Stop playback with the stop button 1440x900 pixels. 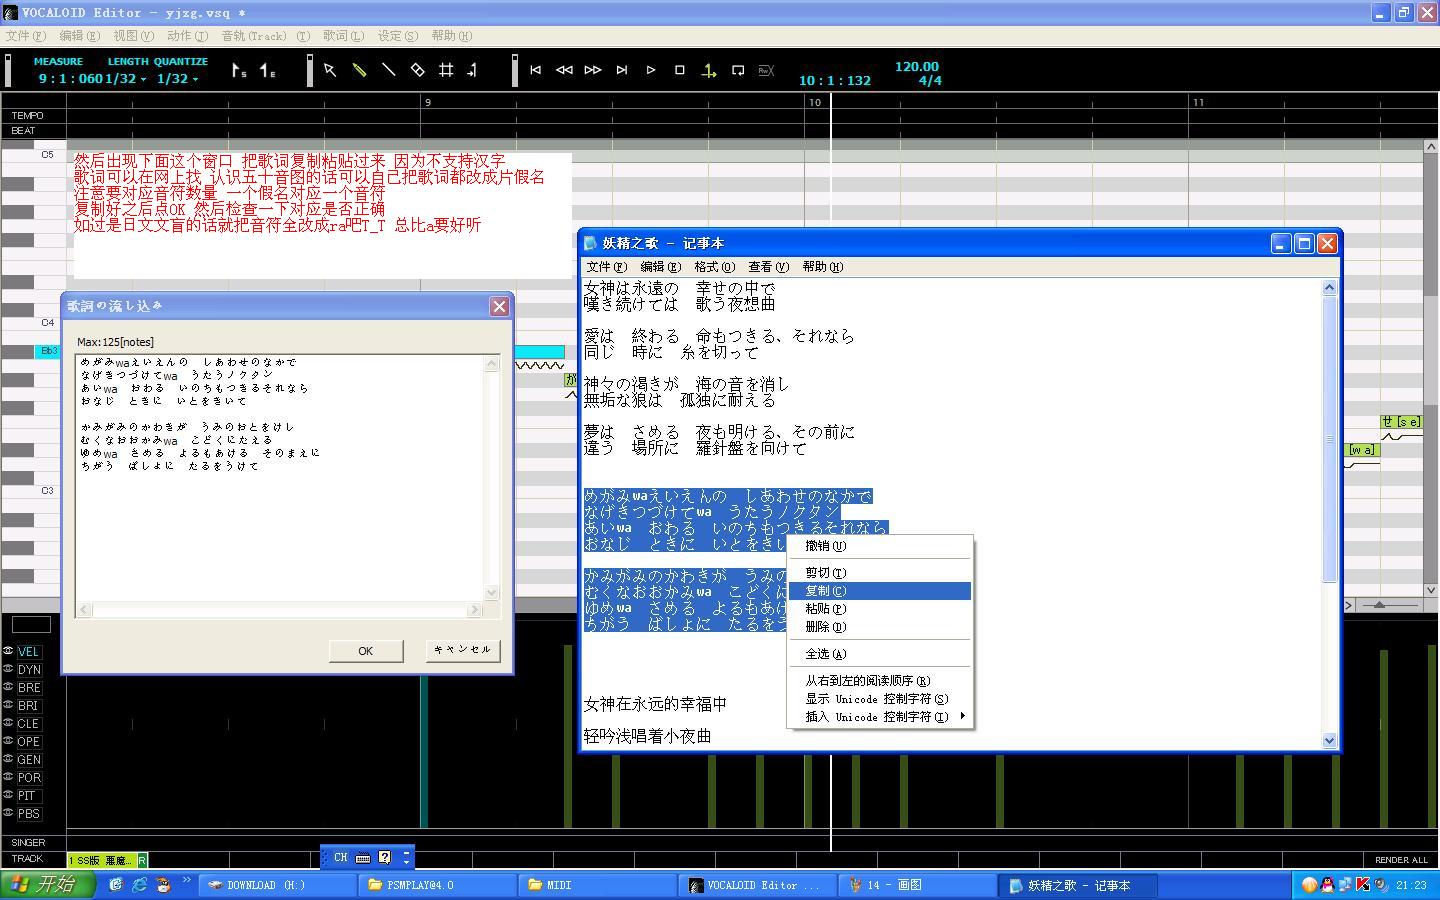[x=680, y=70]
